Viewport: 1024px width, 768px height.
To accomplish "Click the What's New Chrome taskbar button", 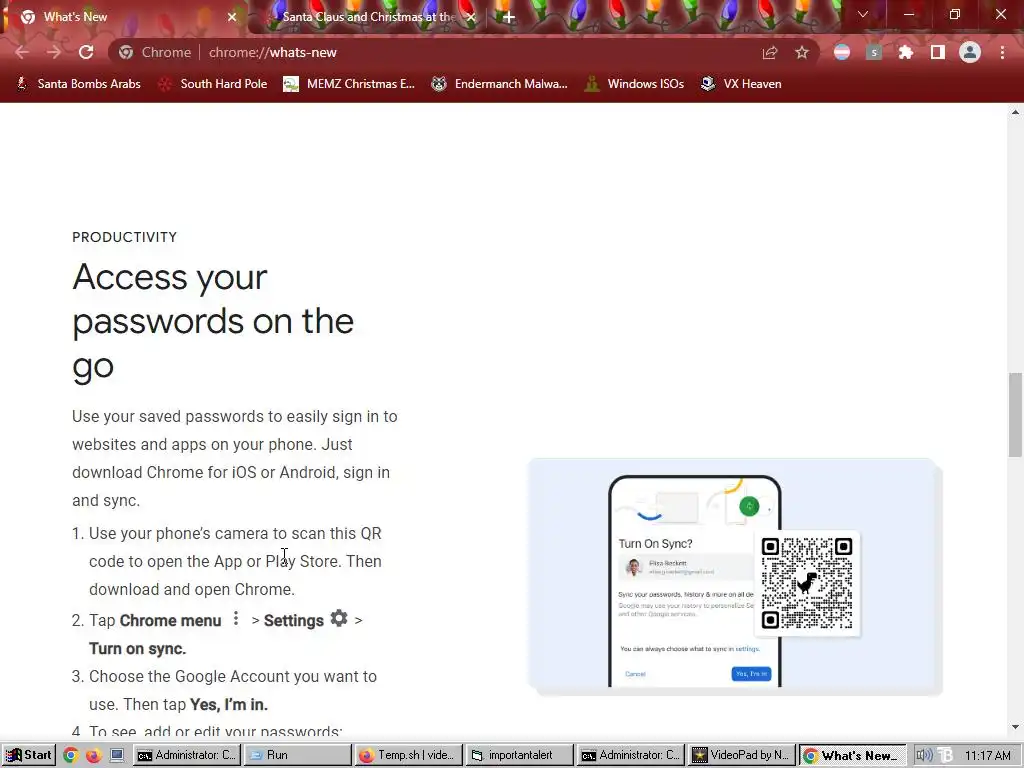I will coord(853,755).
